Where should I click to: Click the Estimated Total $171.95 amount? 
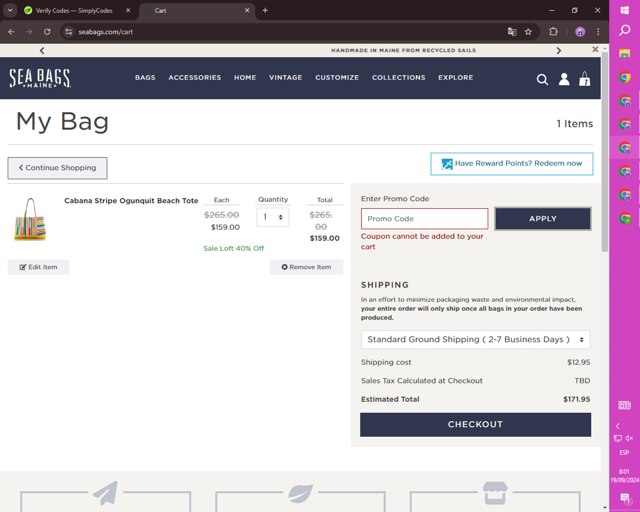(x=576, y=399)
